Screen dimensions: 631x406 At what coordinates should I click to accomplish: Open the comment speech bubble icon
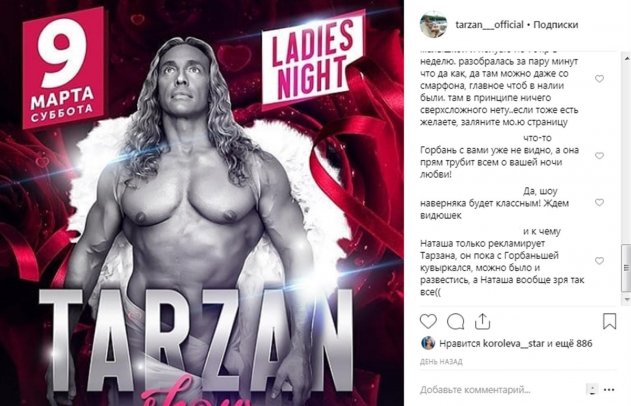point(456,322)
